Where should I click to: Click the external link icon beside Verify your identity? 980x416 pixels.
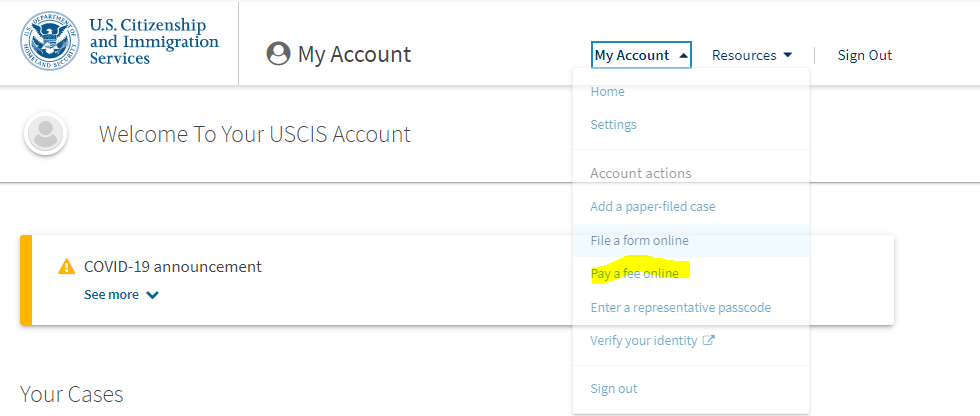(x=708, y=340)
